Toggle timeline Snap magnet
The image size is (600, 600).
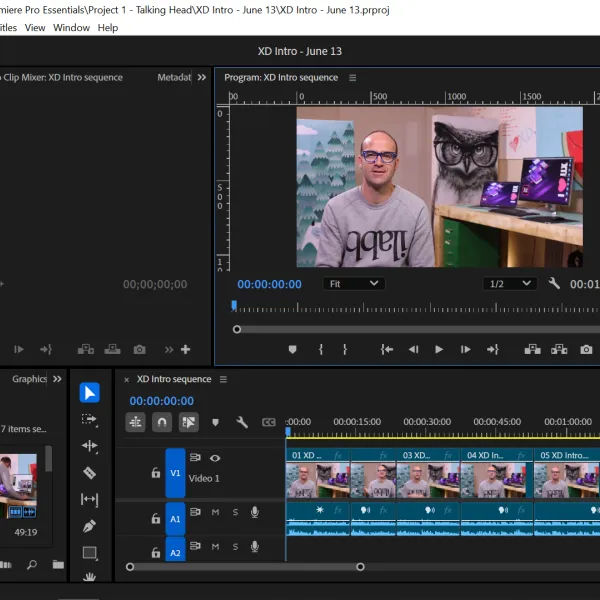tap(162, 422)
